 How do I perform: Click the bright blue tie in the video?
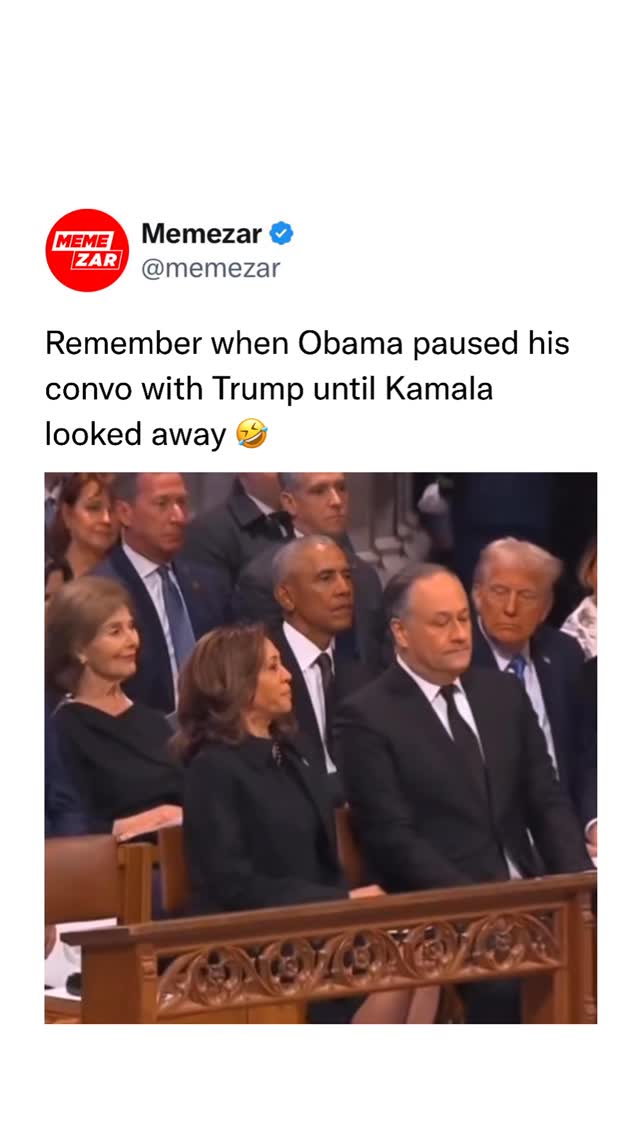518,667
